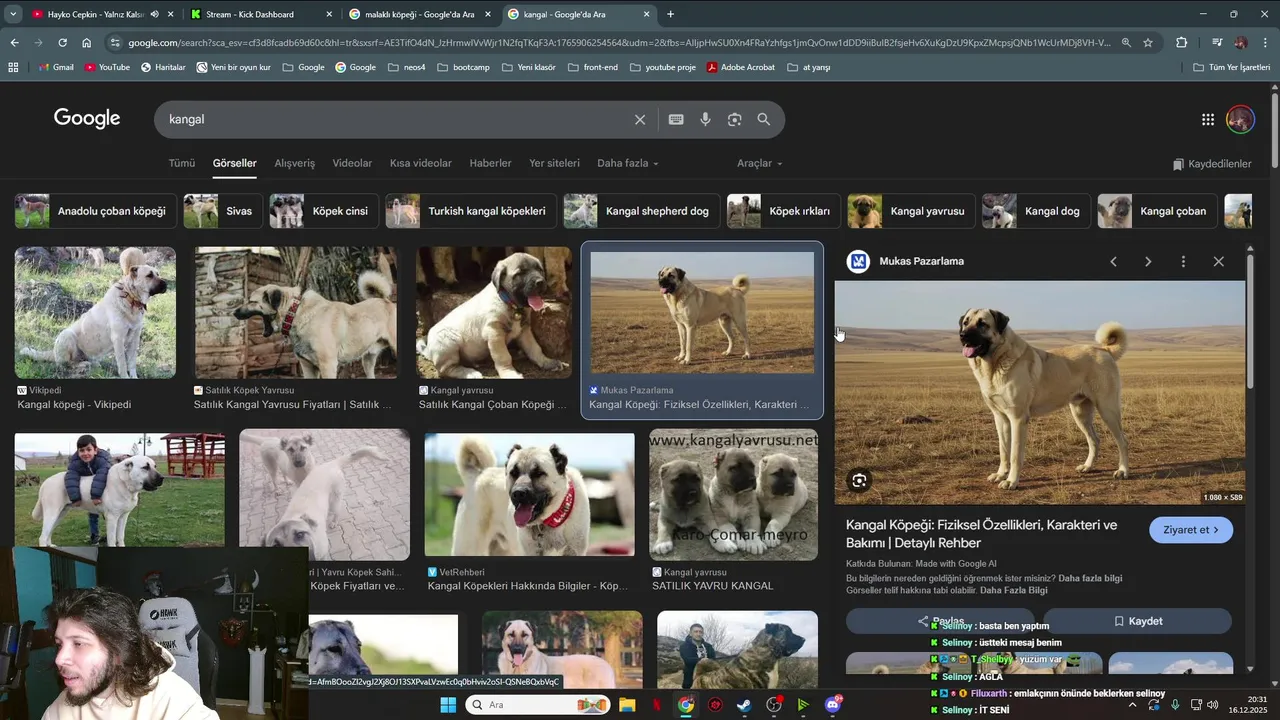This screenshot has width=1280, height=720.
Task: Open the front-end bookmark folder
Action: pos(593,67)
